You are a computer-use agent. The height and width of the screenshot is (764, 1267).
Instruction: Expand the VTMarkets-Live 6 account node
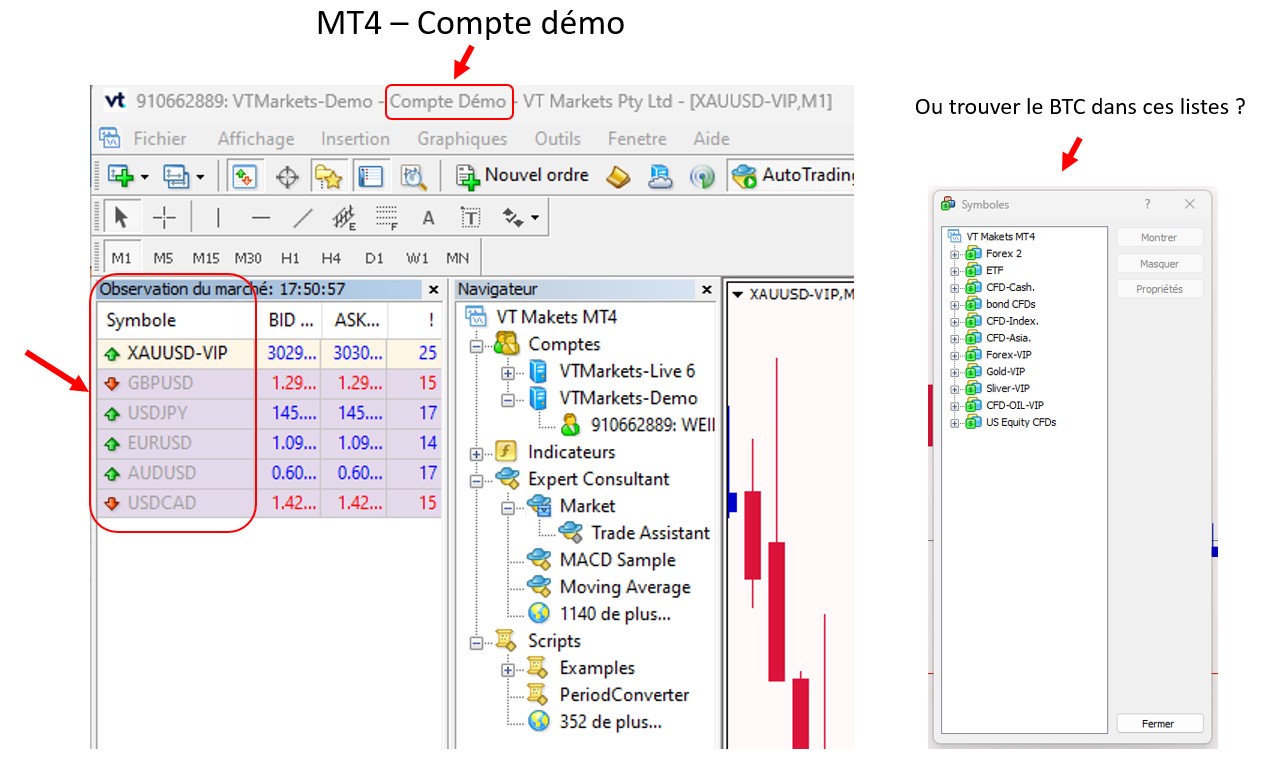pos(508,372)
